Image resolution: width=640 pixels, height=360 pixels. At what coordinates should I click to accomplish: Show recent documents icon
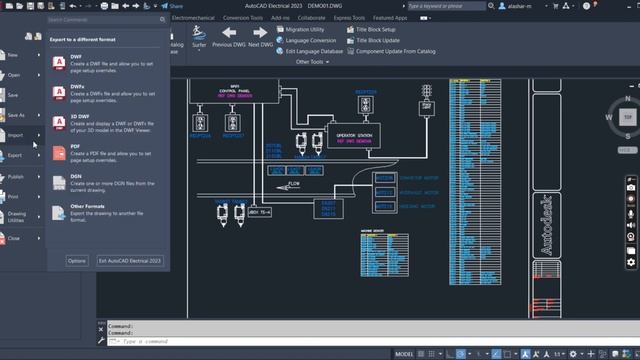click(x=29, y=37)
